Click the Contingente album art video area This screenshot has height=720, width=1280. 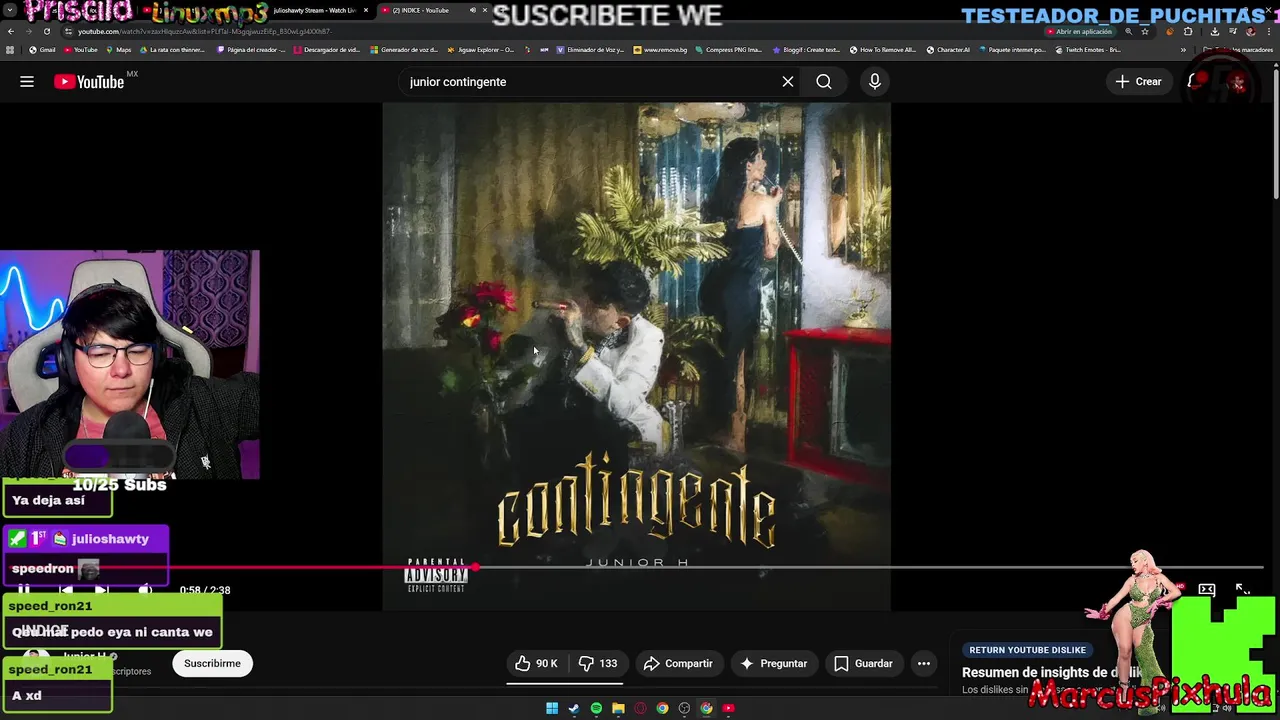pos(636,356)
